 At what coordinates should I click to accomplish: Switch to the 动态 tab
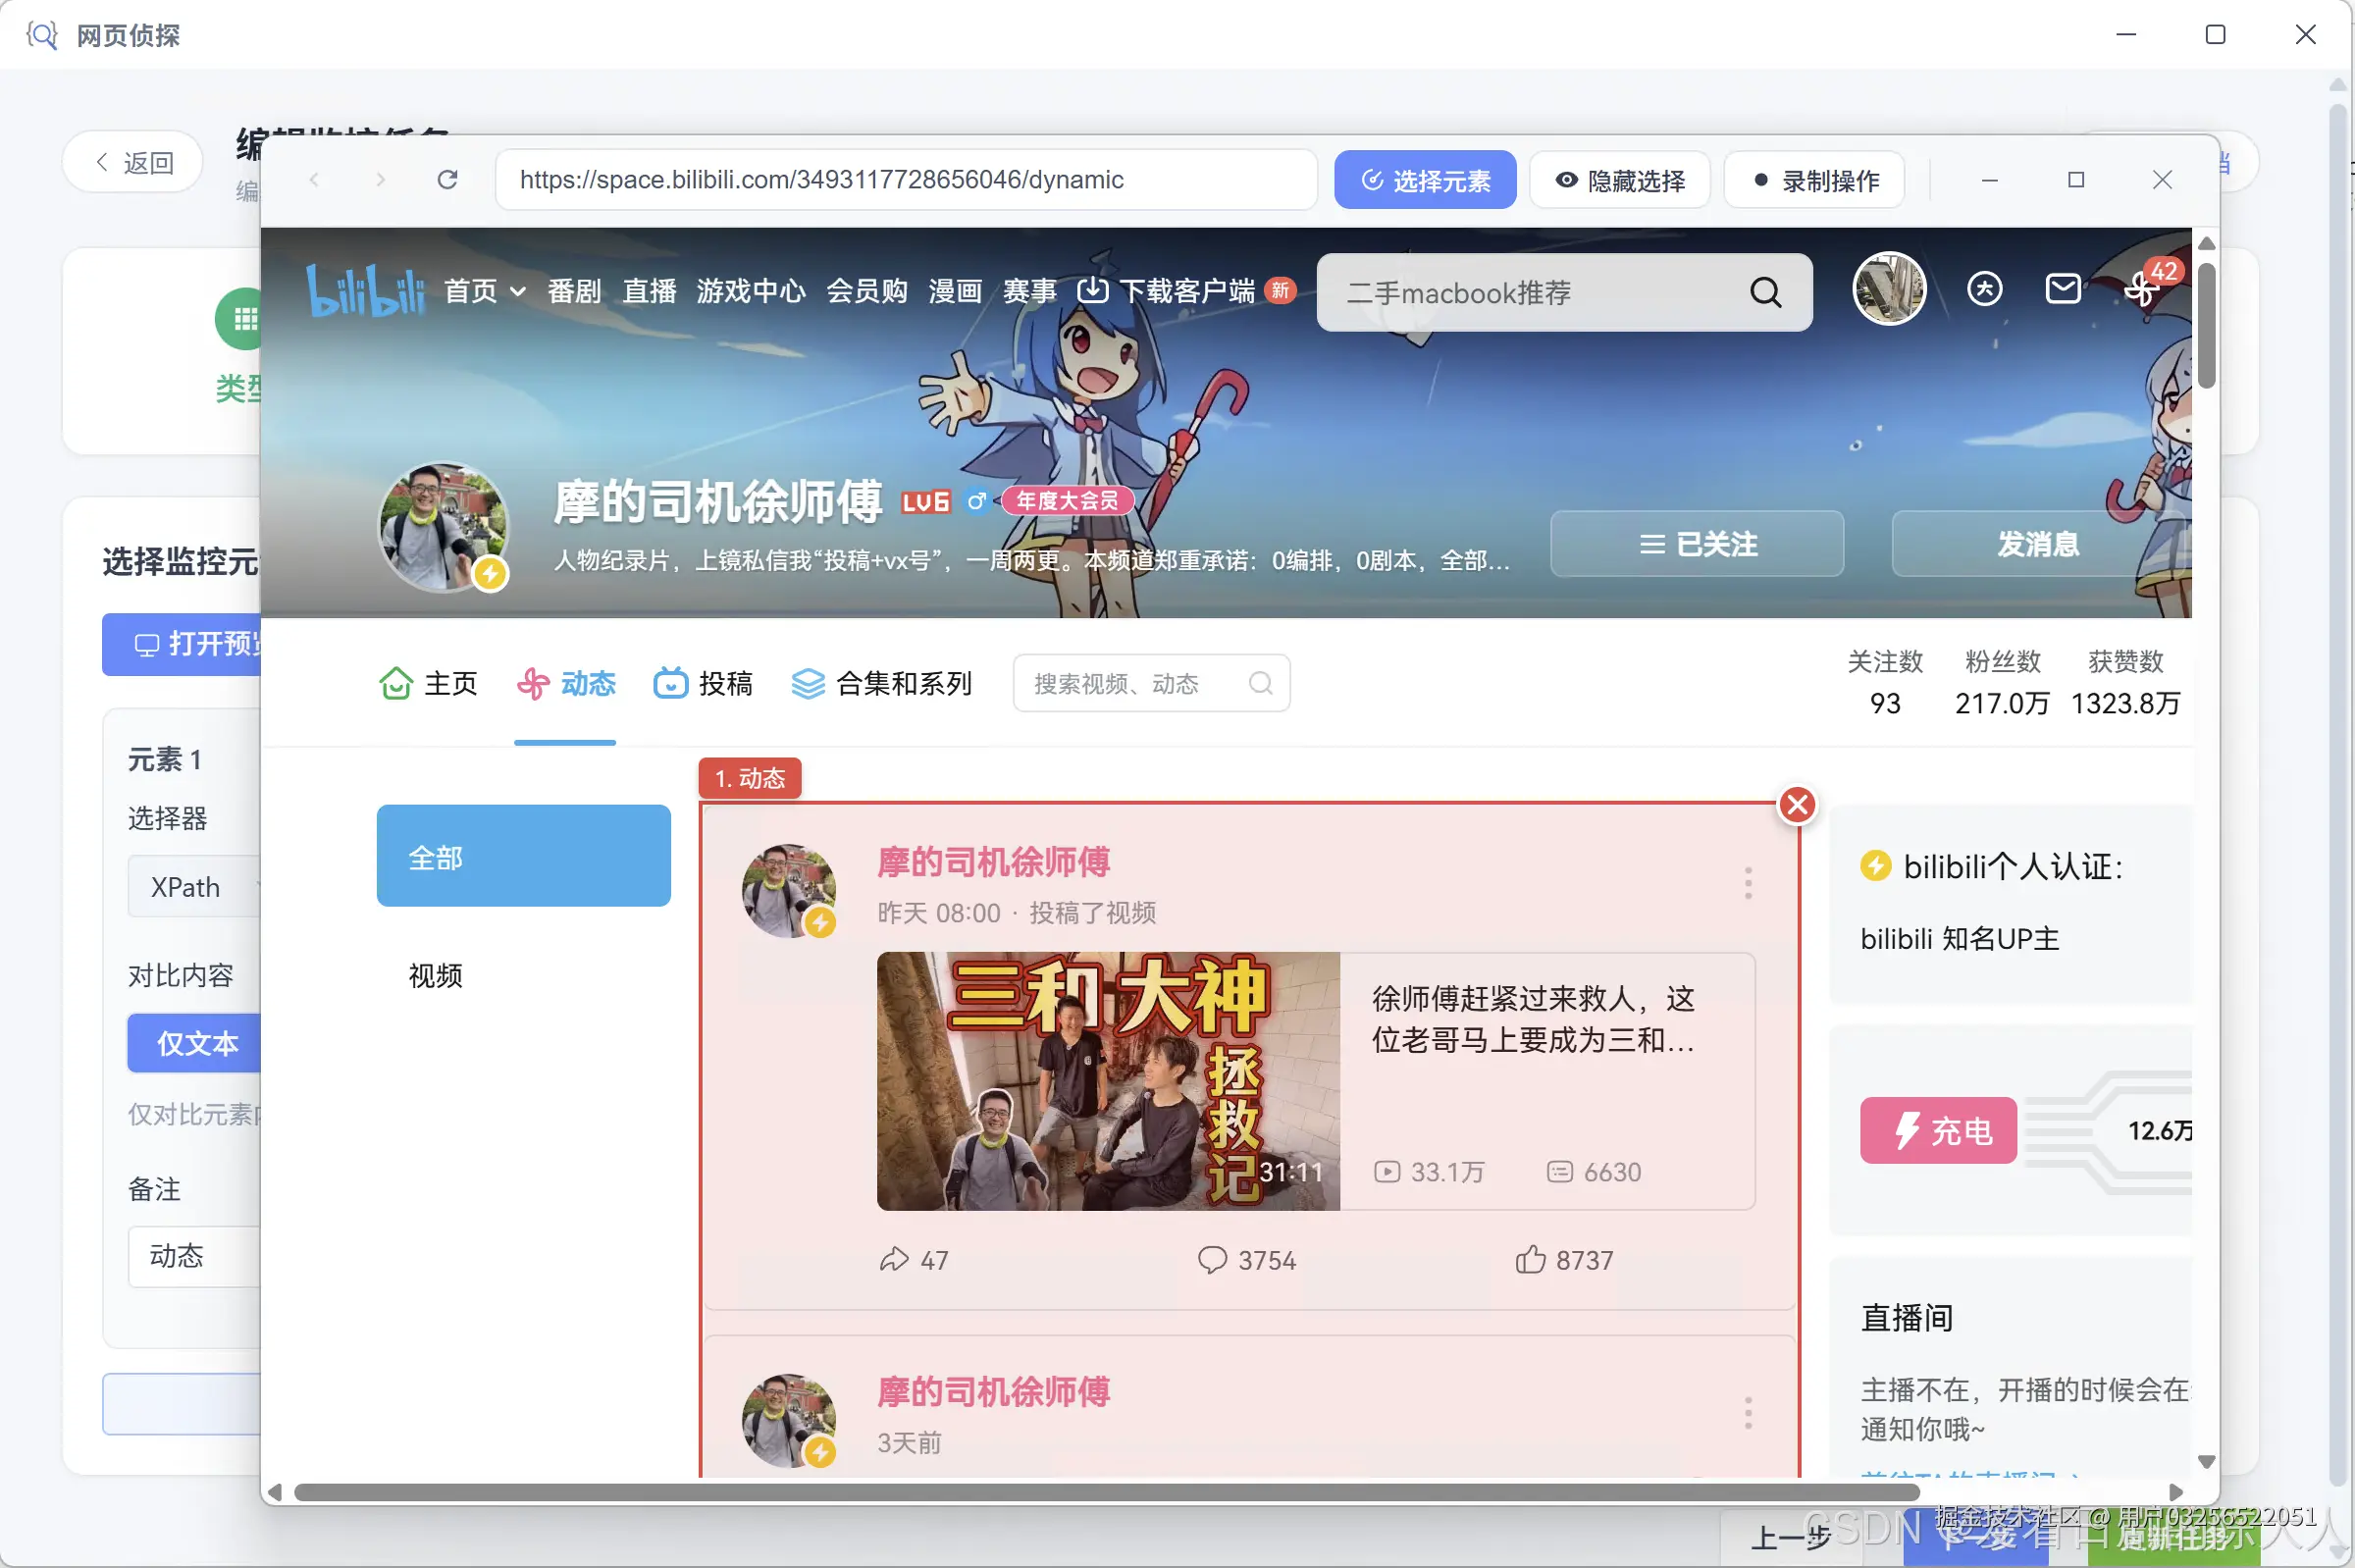[565, 683]
